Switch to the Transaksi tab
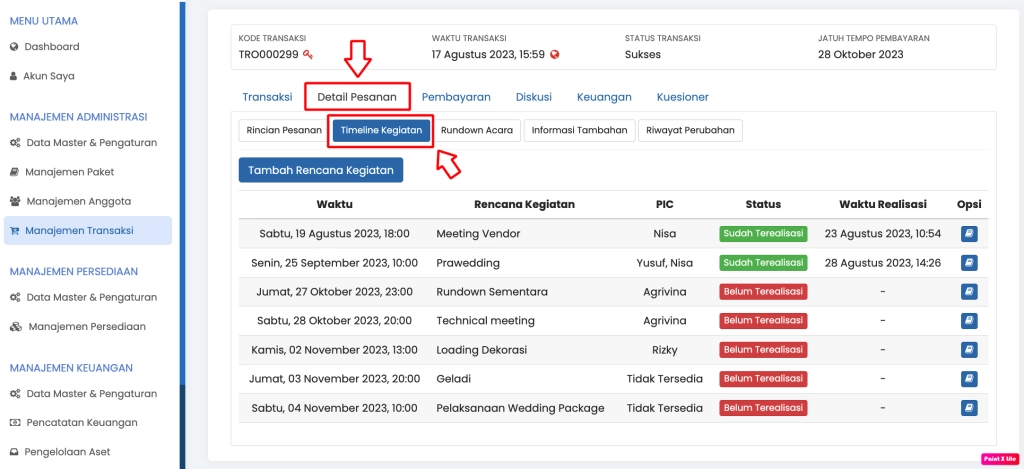1024x469 pixels. pyautogui.click(x=267, y=97)
